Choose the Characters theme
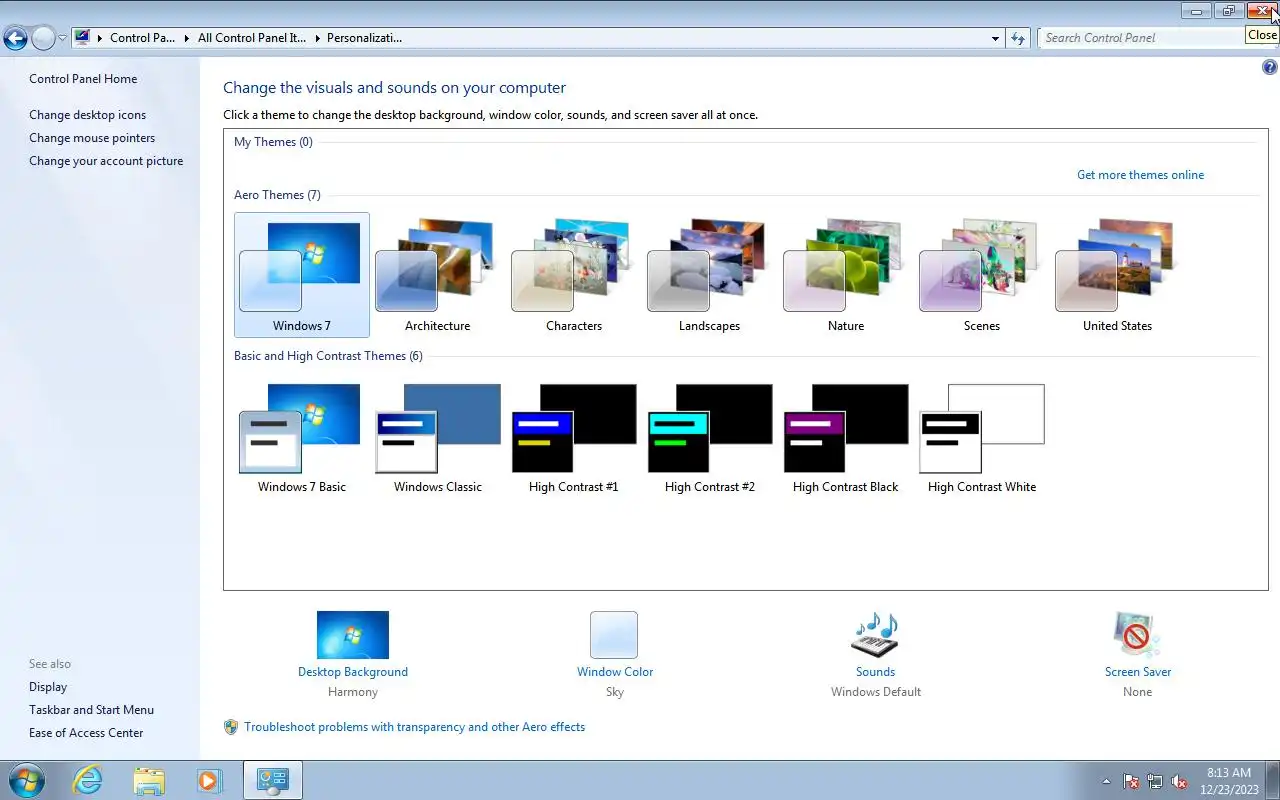This screenshot has height=800, width=1280. pyautogui.click(x=573, y=275)
